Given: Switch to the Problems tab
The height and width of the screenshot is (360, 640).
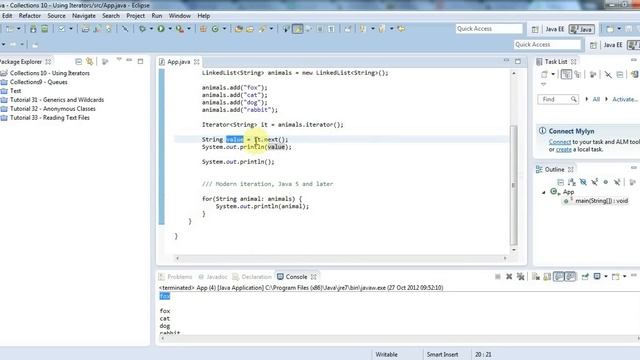Looking at the screenshot, I should (175, 277).
